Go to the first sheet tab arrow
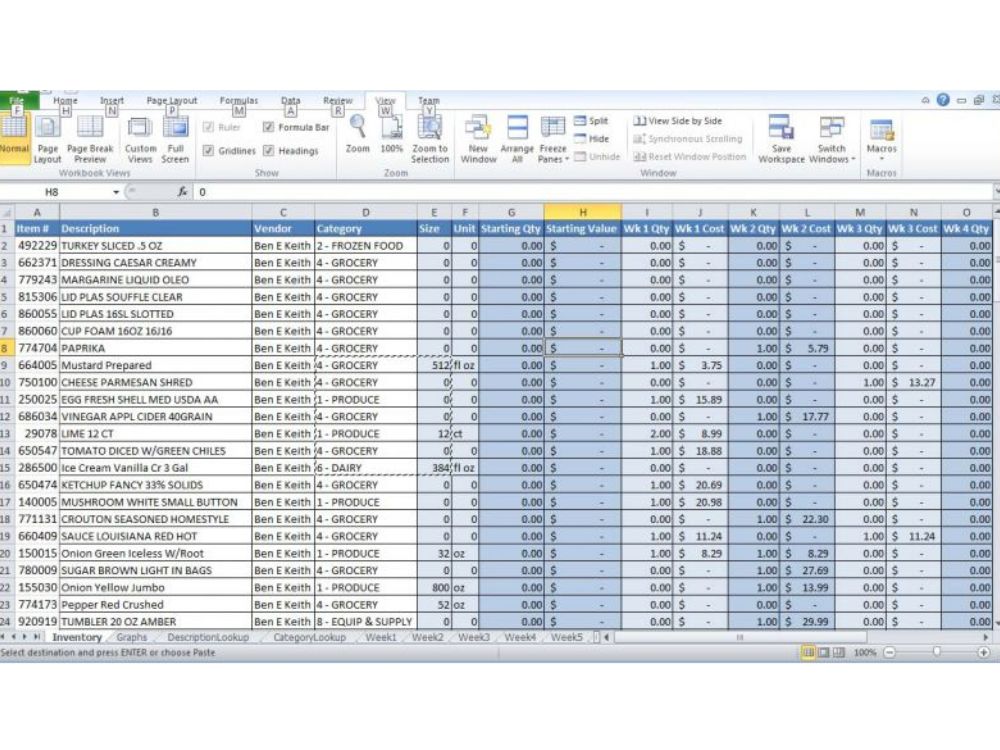 (x=4, y=636)
